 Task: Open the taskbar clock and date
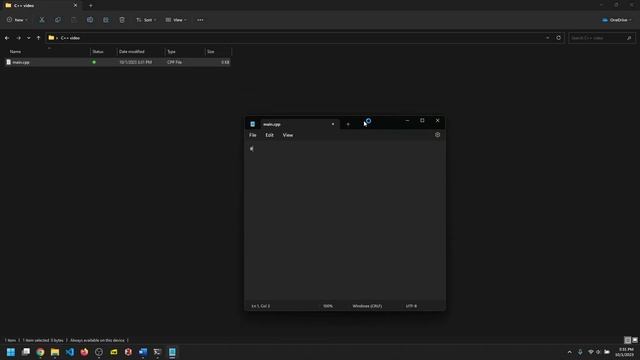pos(625,352)
